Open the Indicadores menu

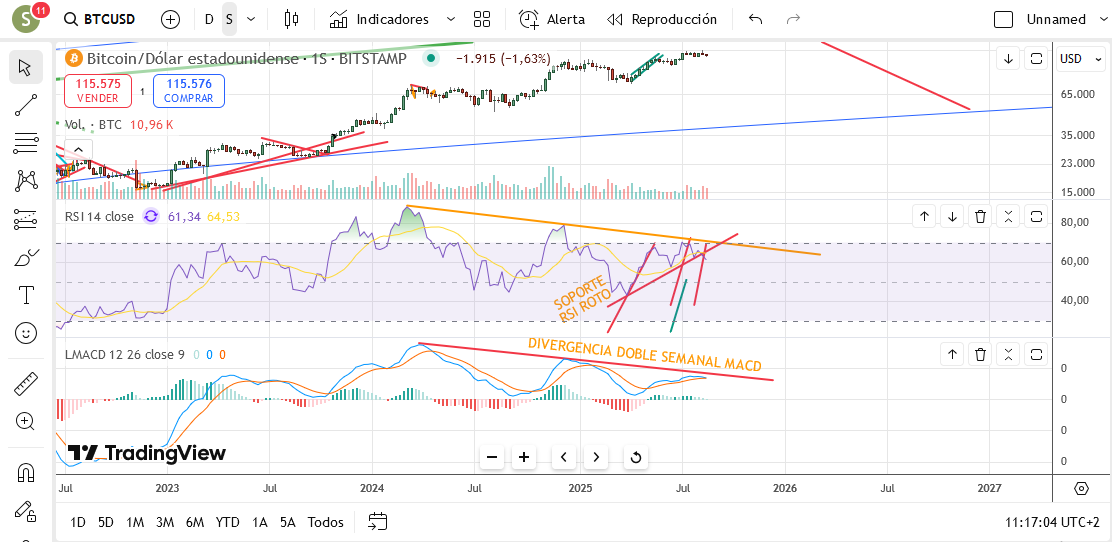pyautogui.click(x=379, y=19)
